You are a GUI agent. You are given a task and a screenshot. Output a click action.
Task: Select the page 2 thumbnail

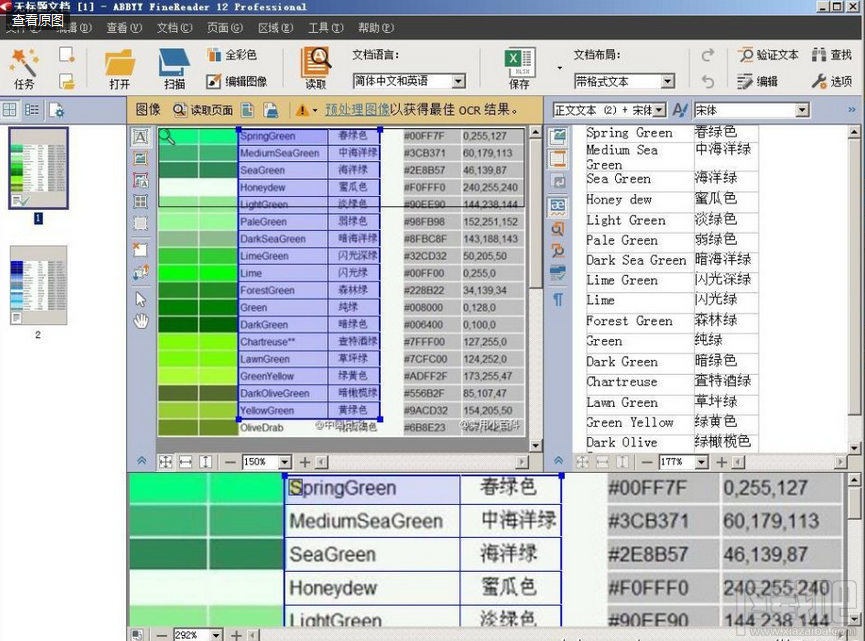(x=37, y=285)
